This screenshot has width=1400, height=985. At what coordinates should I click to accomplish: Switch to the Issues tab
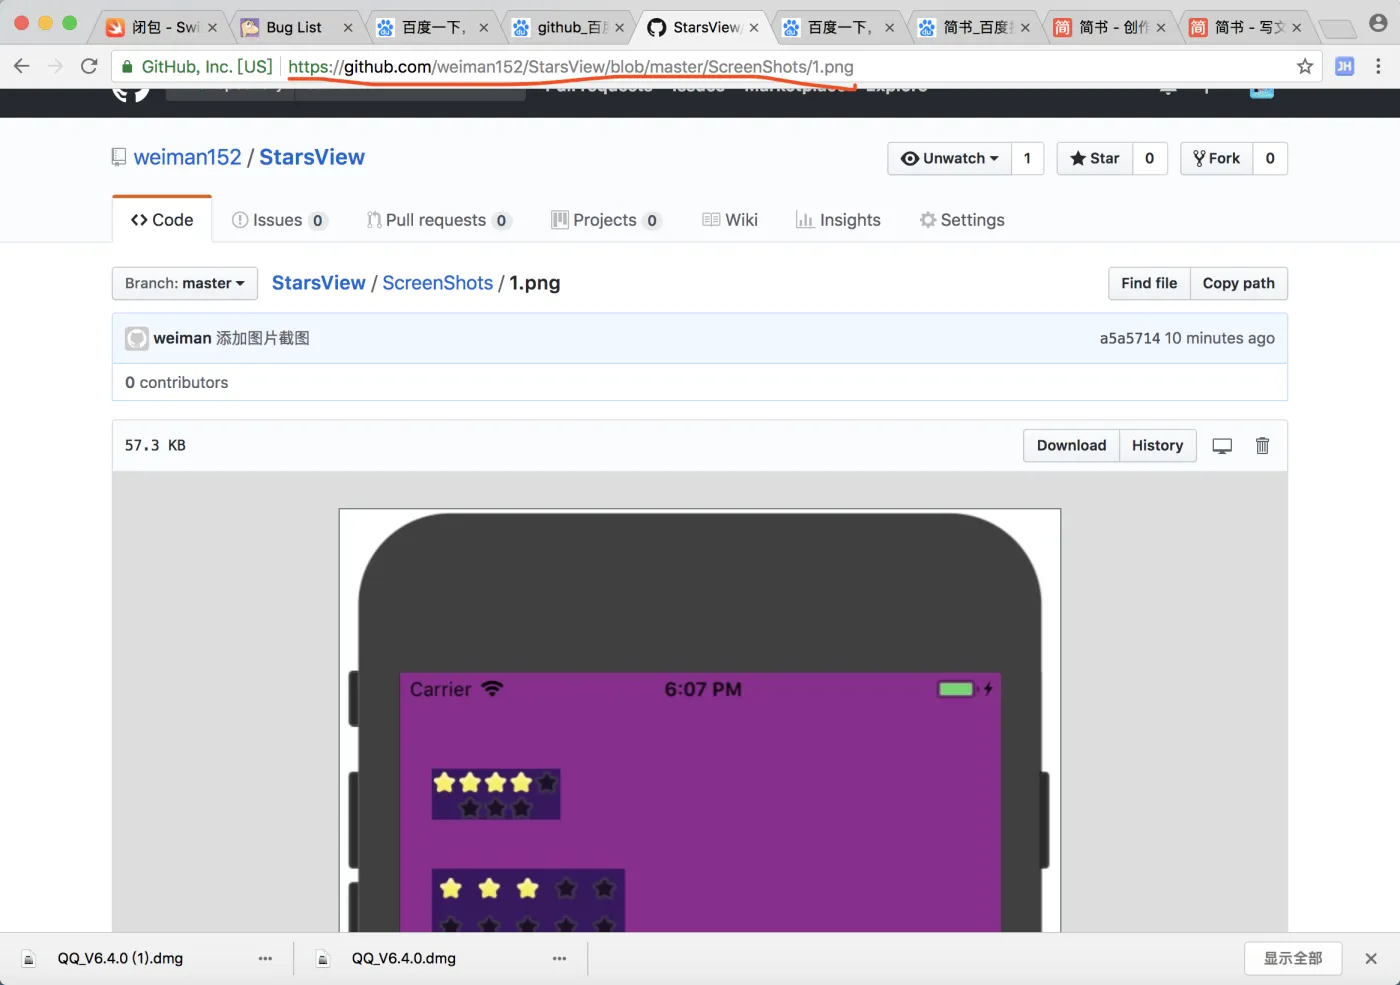tap(278, 220)
